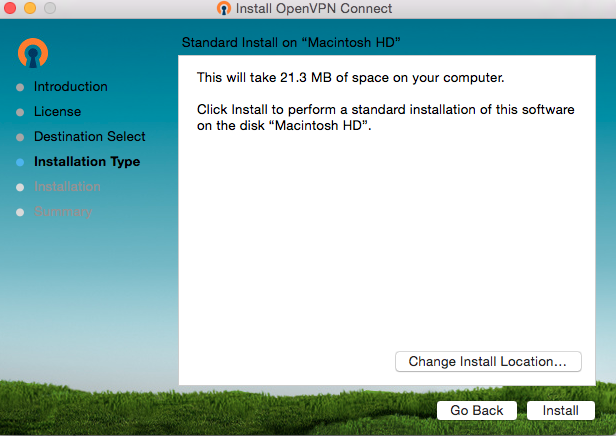616x436 pixels.
Task: Click the Install button
Action: [560, 410]
